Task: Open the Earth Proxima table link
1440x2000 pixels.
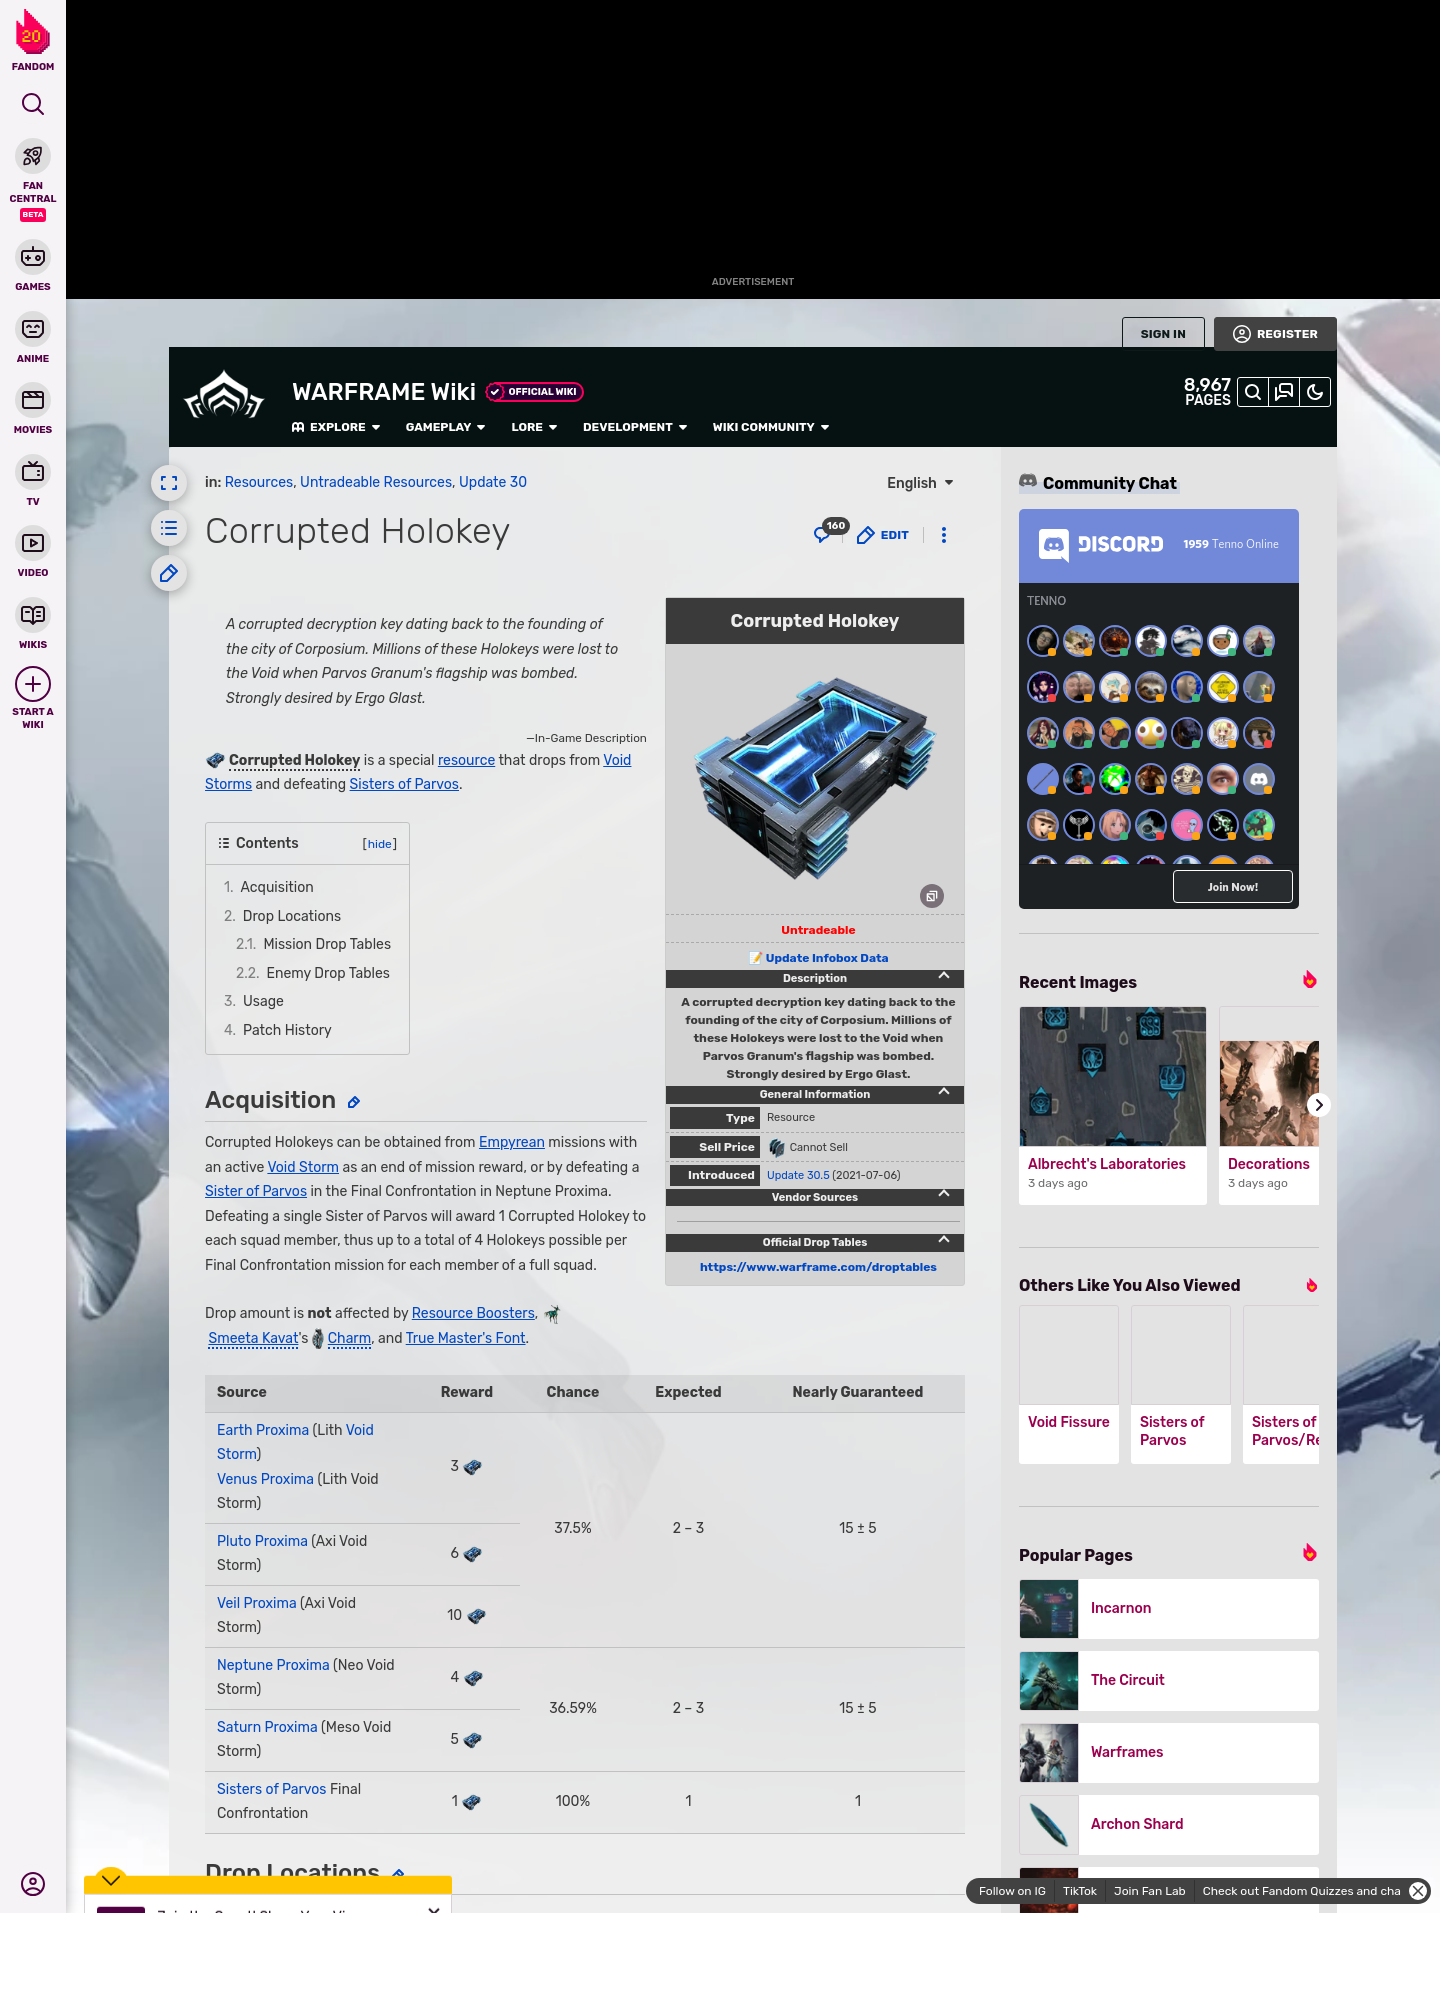Action: click(x=263, y=1430)
